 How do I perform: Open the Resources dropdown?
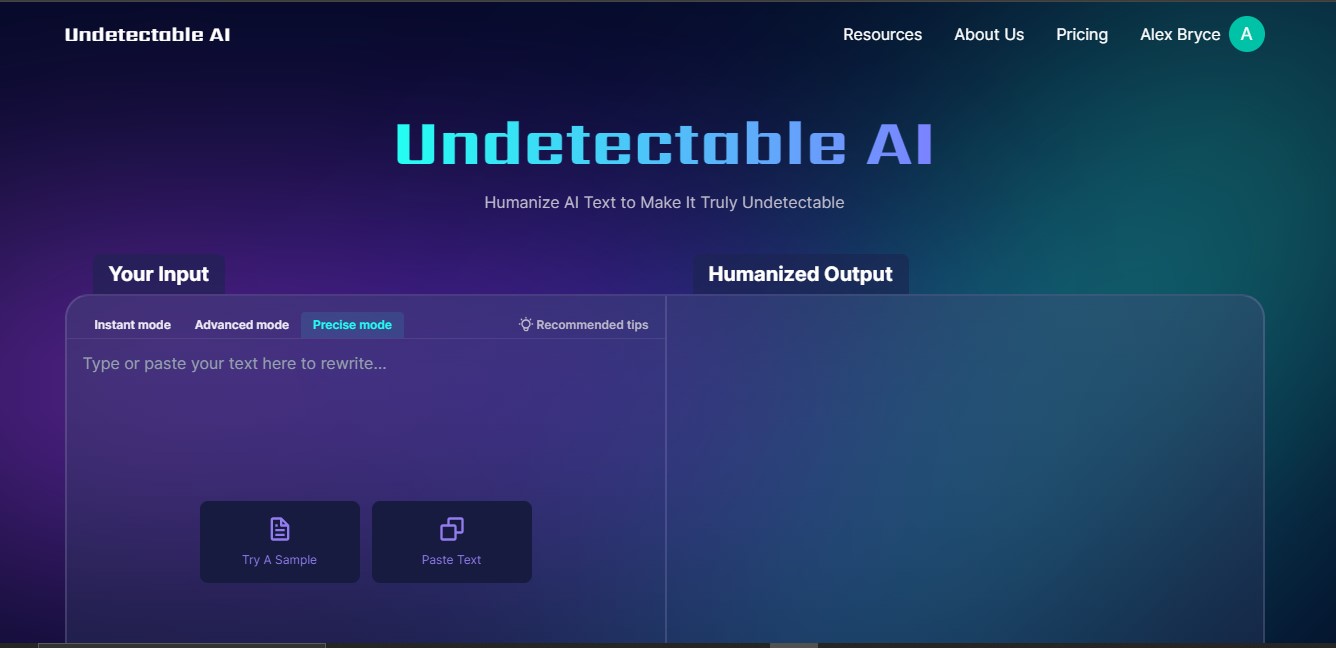[882, 34]
